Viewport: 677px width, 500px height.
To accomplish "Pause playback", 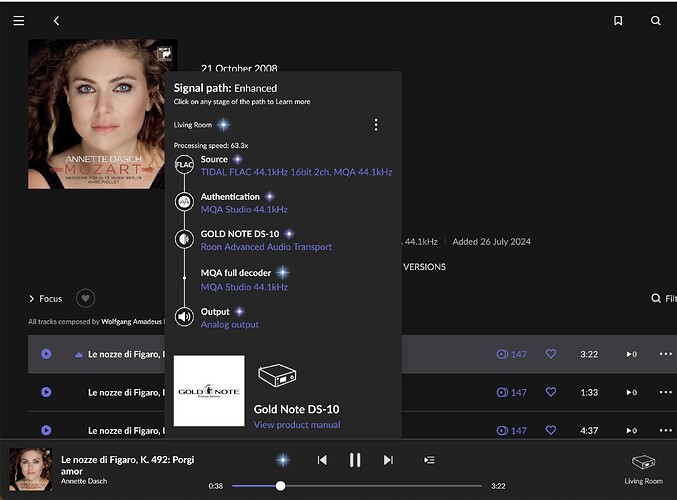I will coord(355,460).
